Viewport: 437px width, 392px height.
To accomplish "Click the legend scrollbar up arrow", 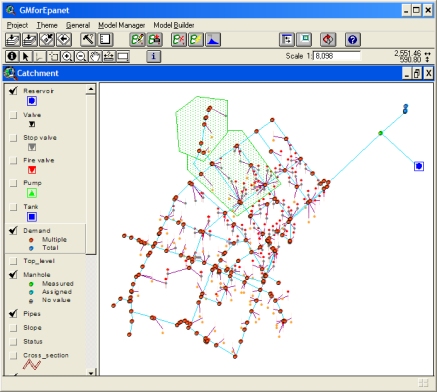I will pyautogui.click(x=91, y=89).
